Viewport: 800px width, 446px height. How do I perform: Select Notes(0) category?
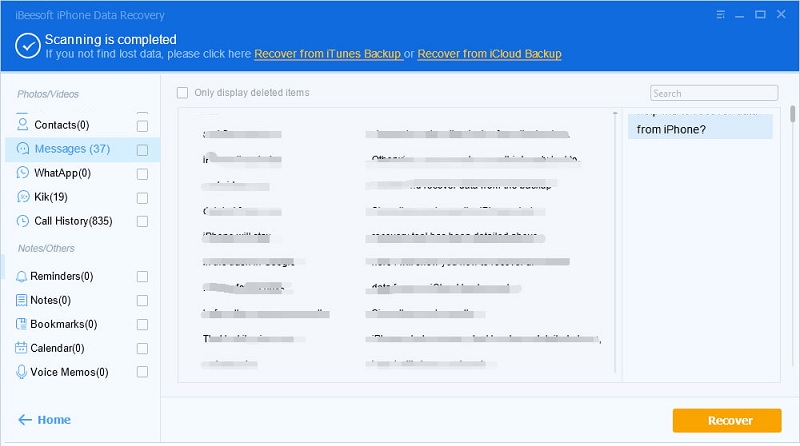51,300
